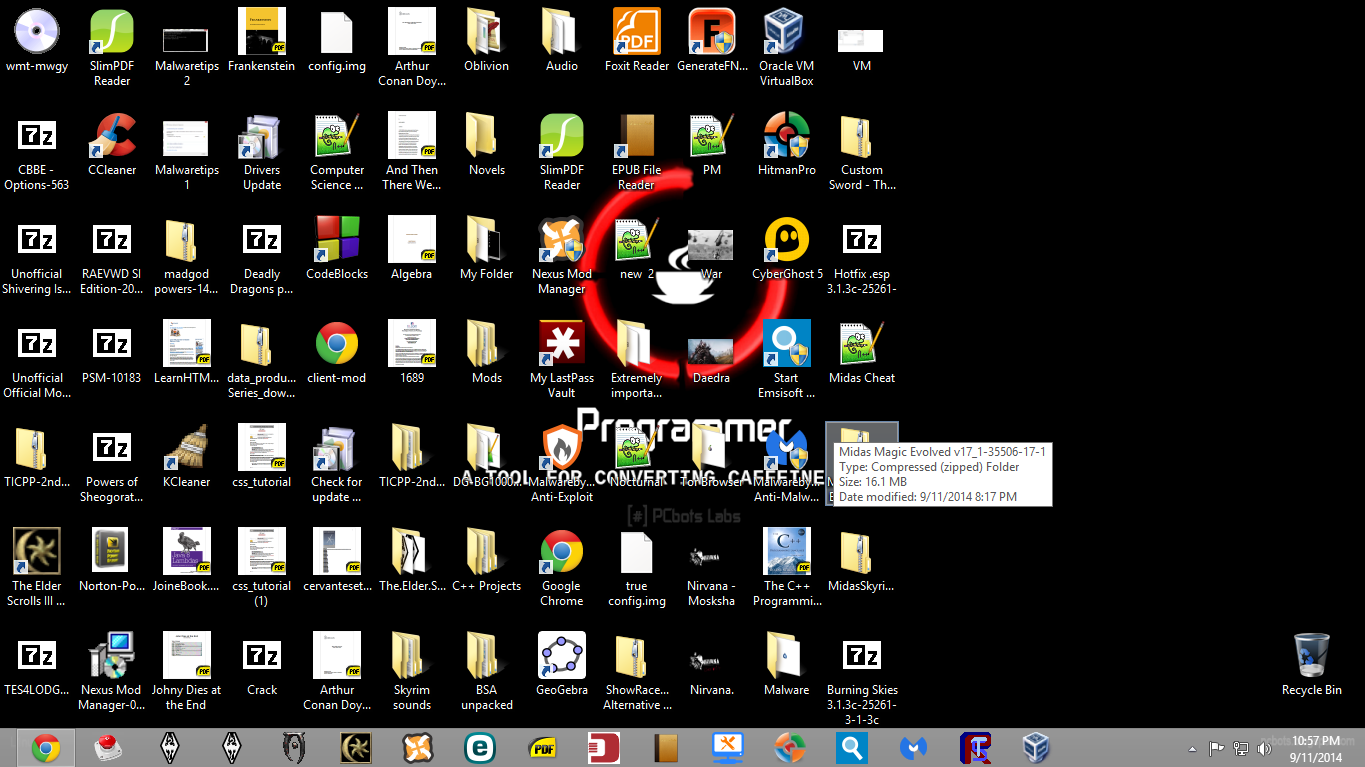This screenshot has width=1365, height=767.
Task: Select the Malwarebytes Anti-Malware desktop shortcut
Action: click(787, 462)
